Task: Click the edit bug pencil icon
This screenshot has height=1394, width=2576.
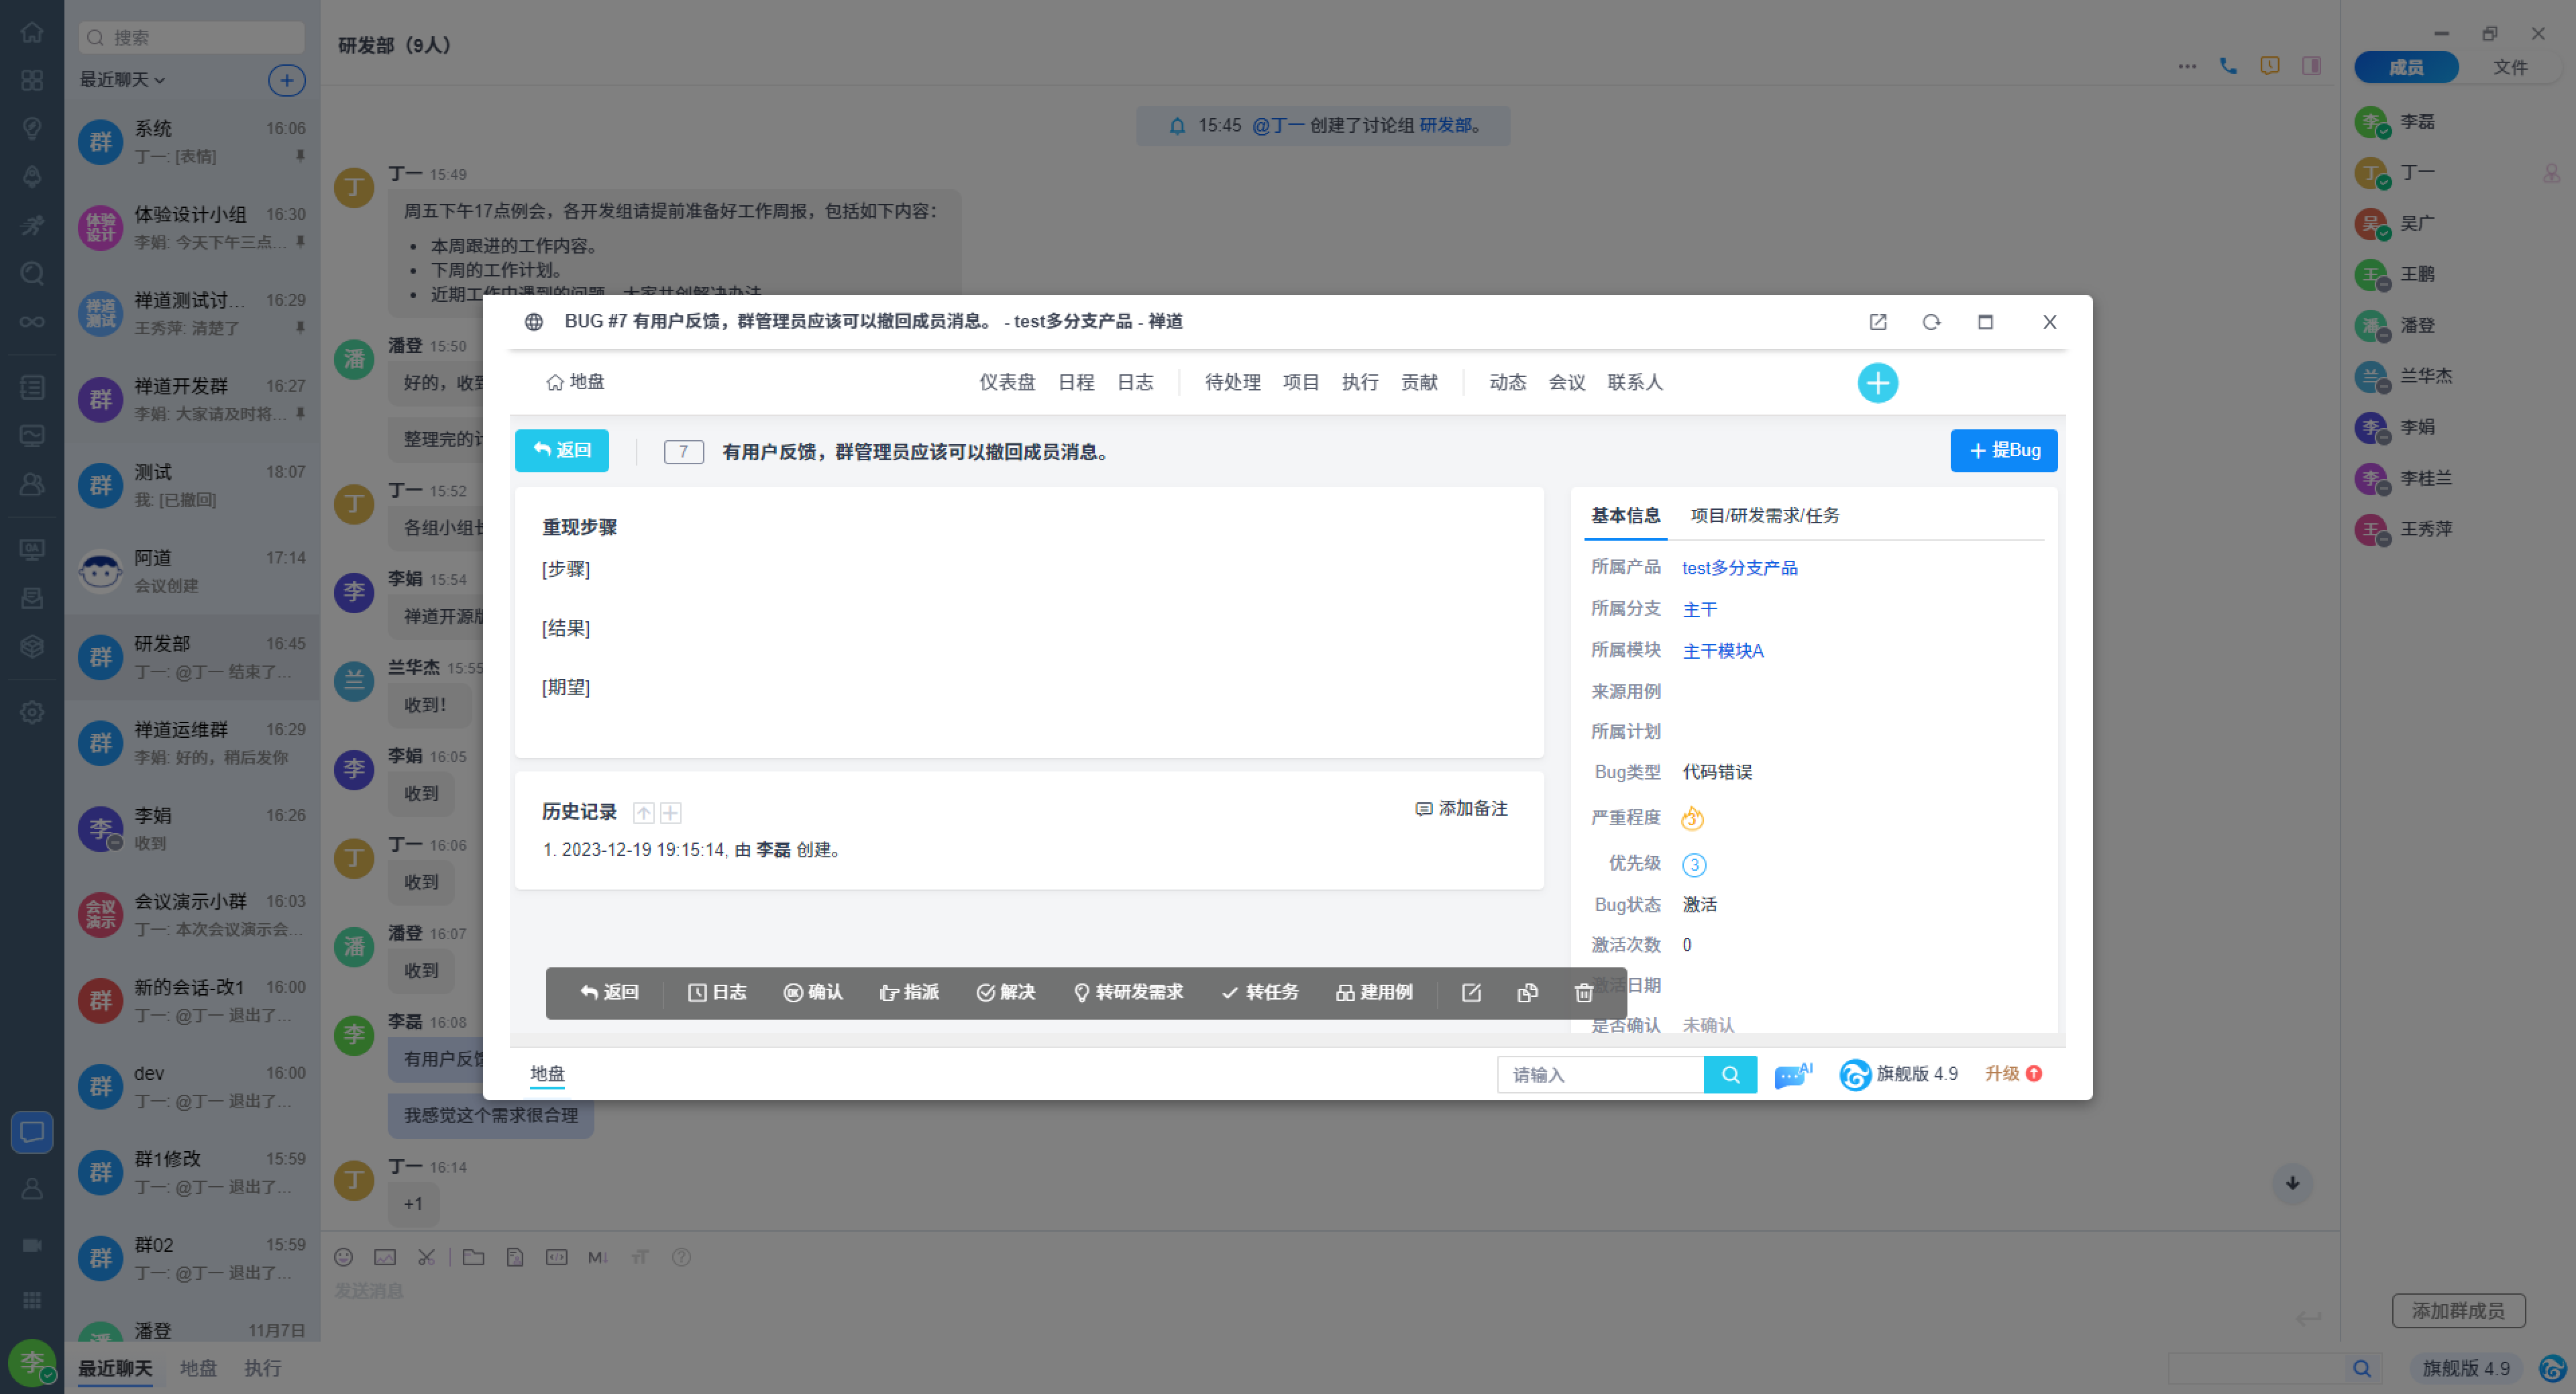Action: (1471, 992)
